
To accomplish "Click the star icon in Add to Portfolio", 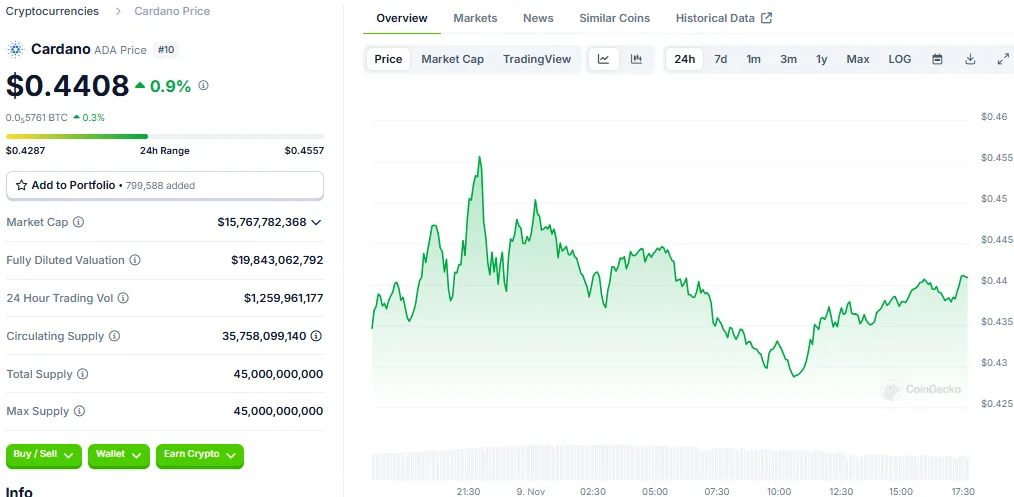I will tap(21, 185).
